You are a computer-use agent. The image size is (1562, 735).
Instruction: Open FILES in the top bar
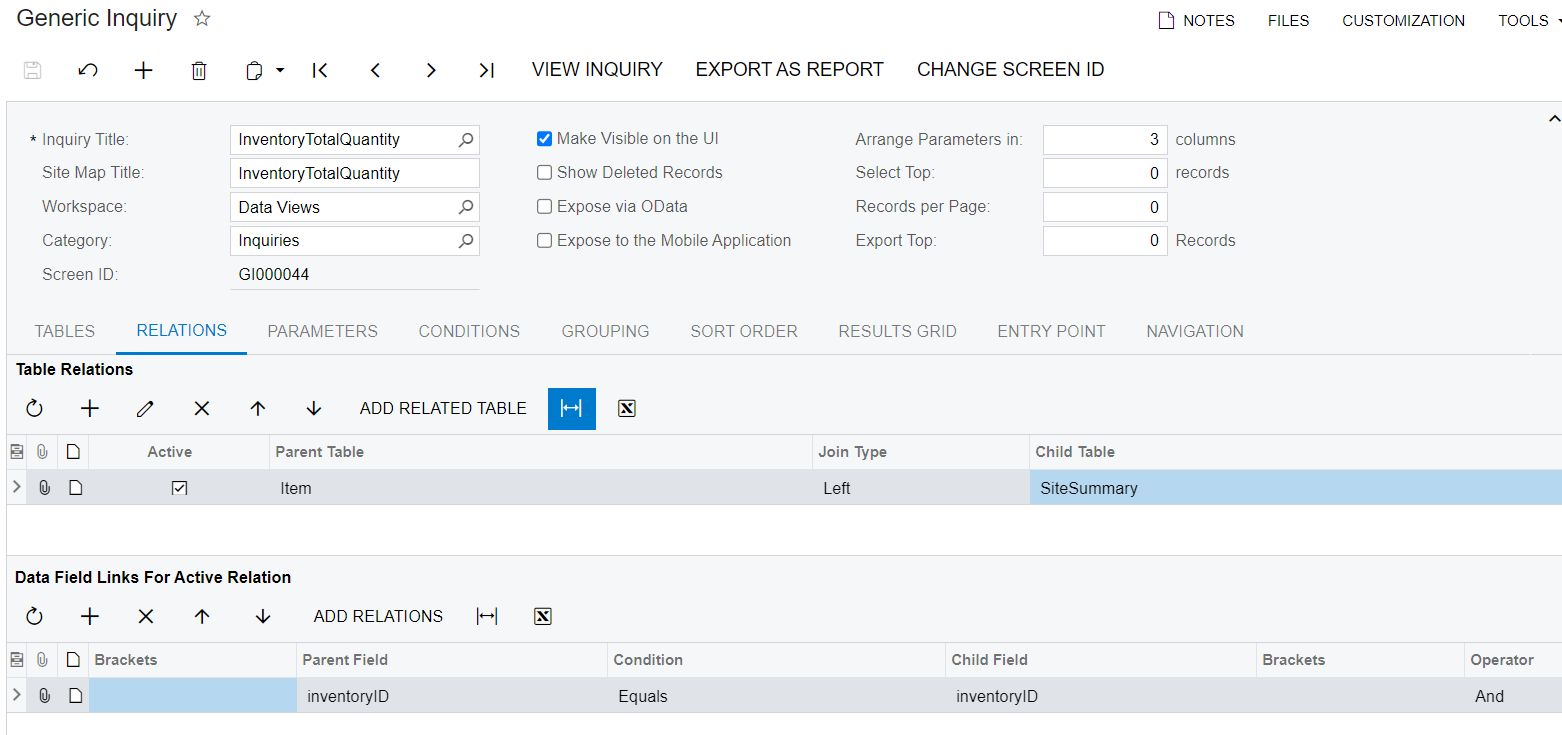click(x=1288, y=20)
